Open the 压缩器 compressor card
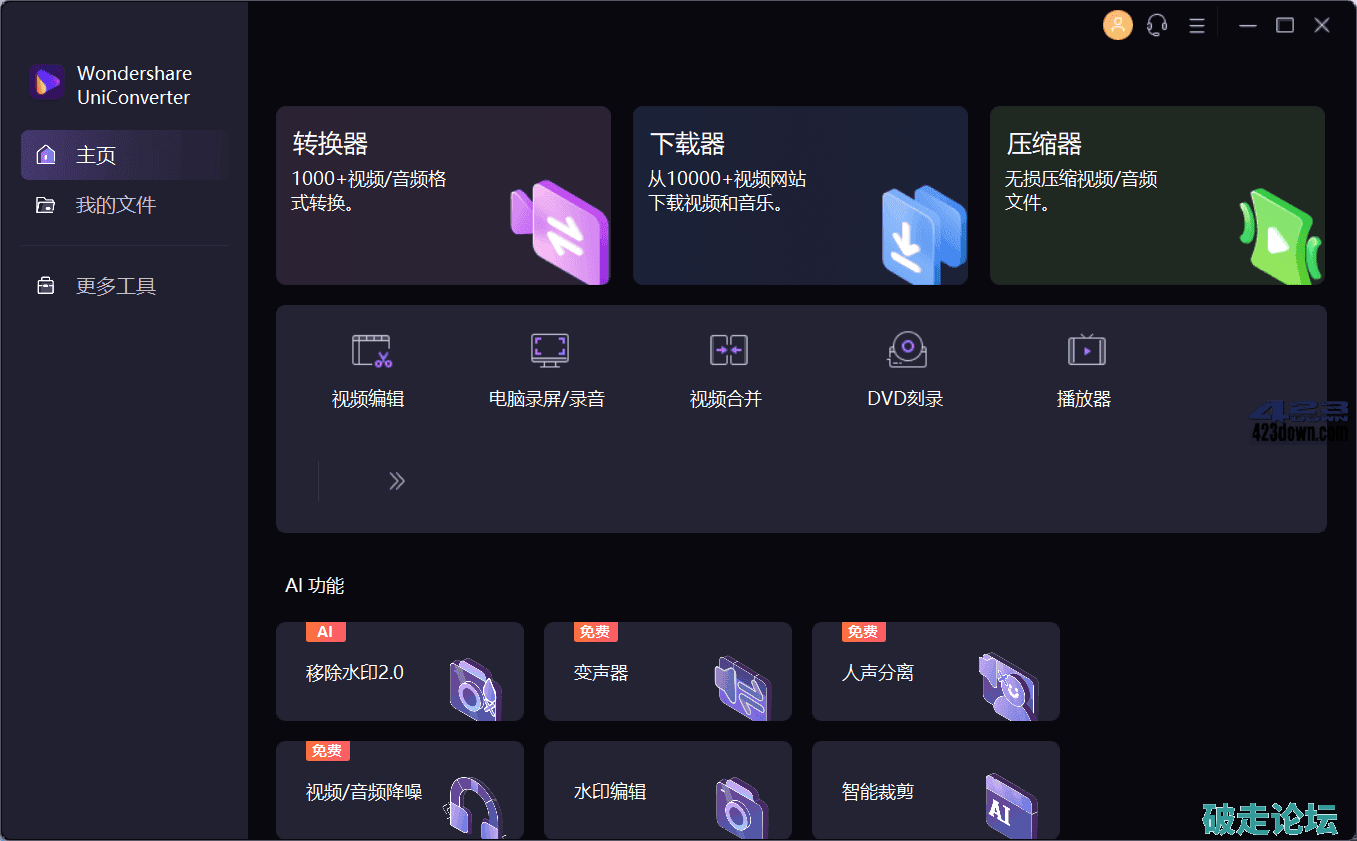1357x841 pixels. pyautogui.click(x=1157, y=196)
